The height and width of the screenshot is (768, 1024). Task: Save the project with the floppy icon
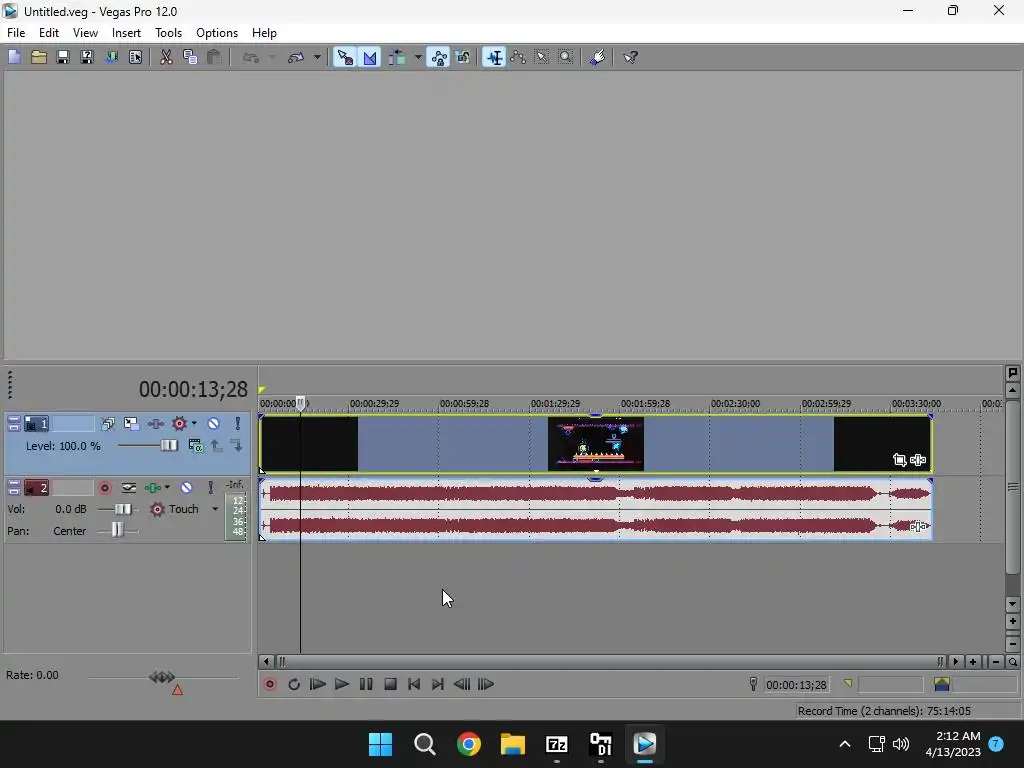(x=63, y=57)
